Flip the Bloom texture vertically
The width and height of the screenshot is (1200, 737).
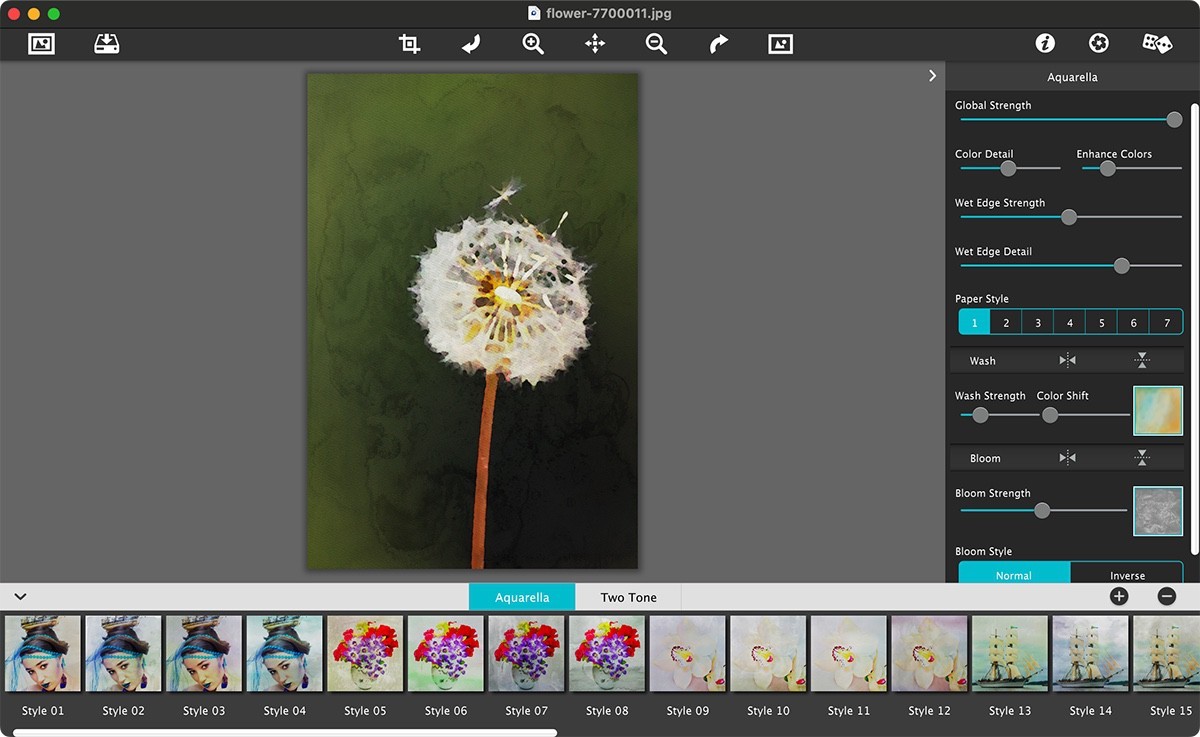point(1144,457)
